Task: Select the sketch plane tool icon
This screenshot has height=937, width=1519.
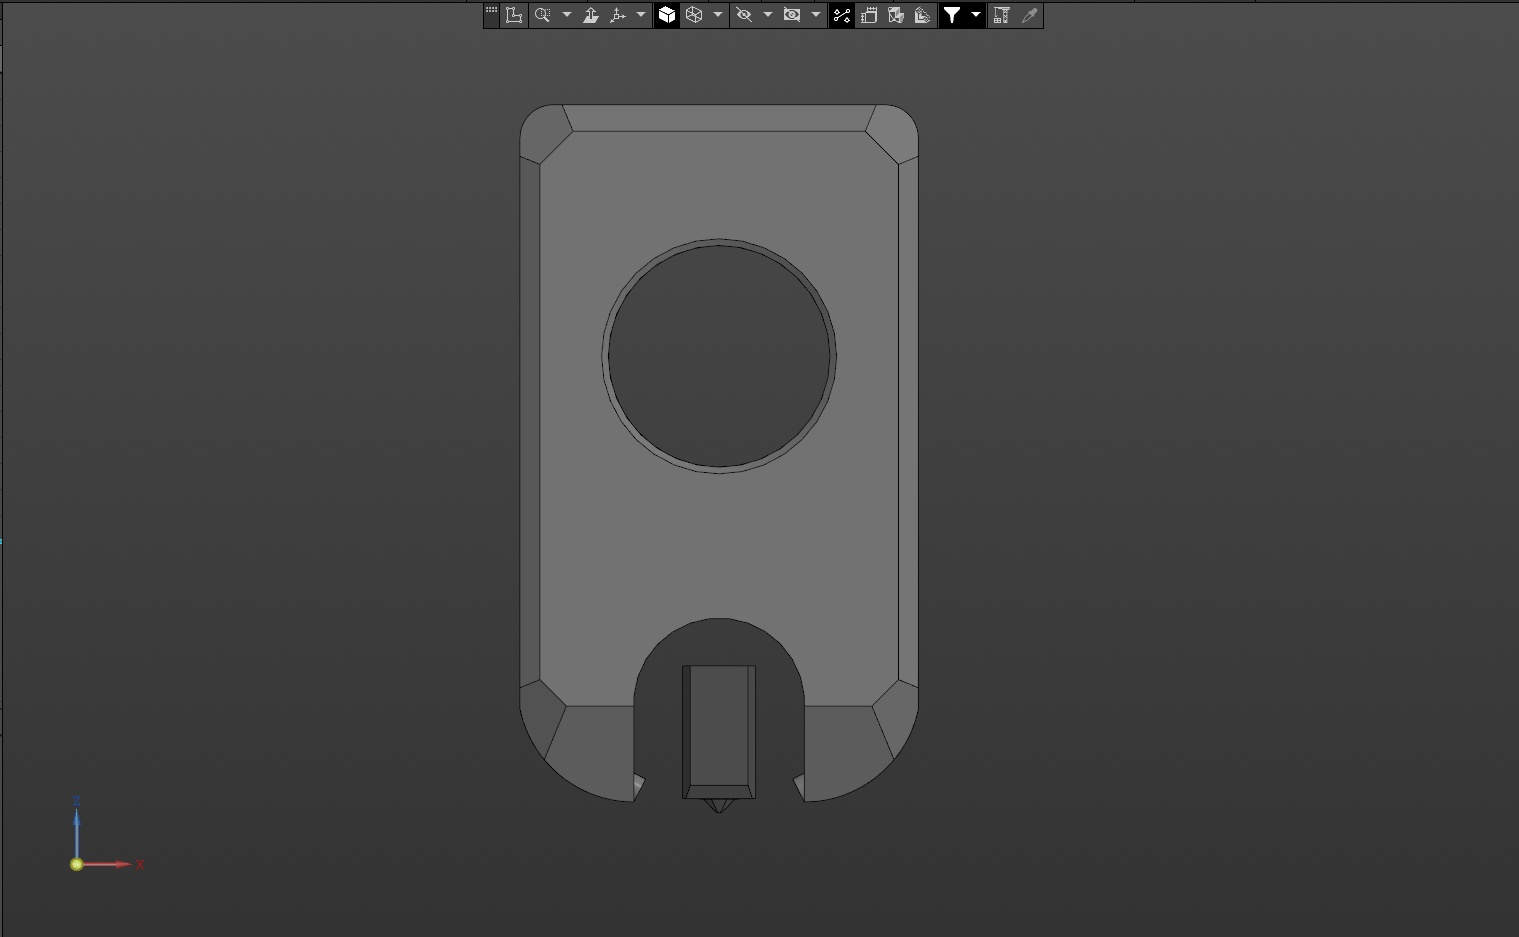Action: point(514,15)
